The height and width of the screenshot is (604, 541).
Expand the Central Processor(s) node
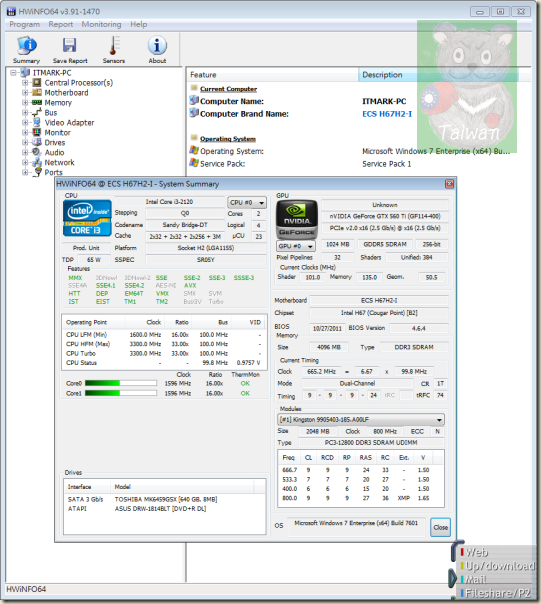click(x=25, y=82)
